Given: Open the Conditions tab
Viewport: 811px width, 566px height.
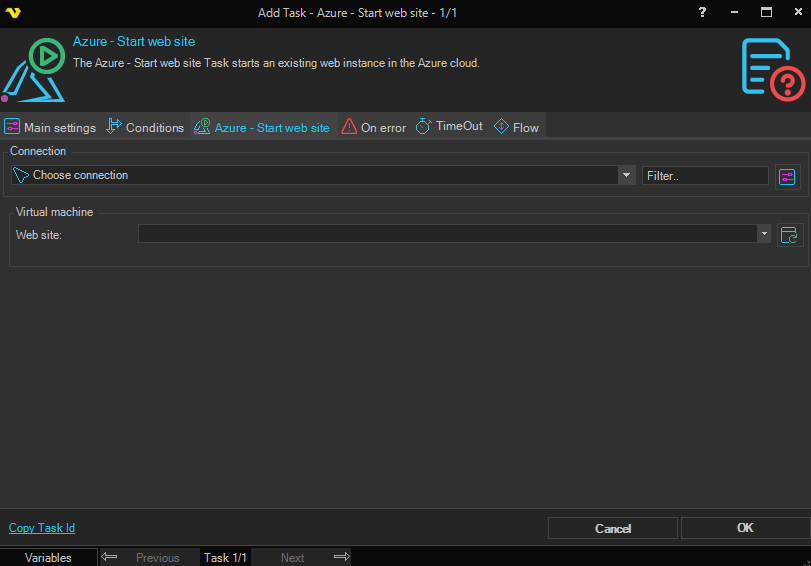Looking at the screenshot, I should (145, 127).
